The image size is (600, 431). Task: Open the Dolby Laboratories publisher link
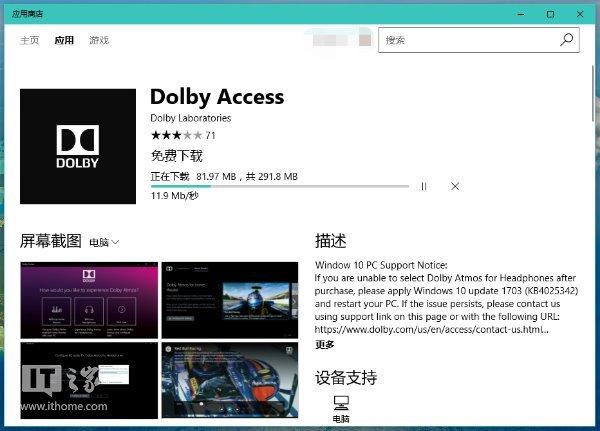click(191, 118)
